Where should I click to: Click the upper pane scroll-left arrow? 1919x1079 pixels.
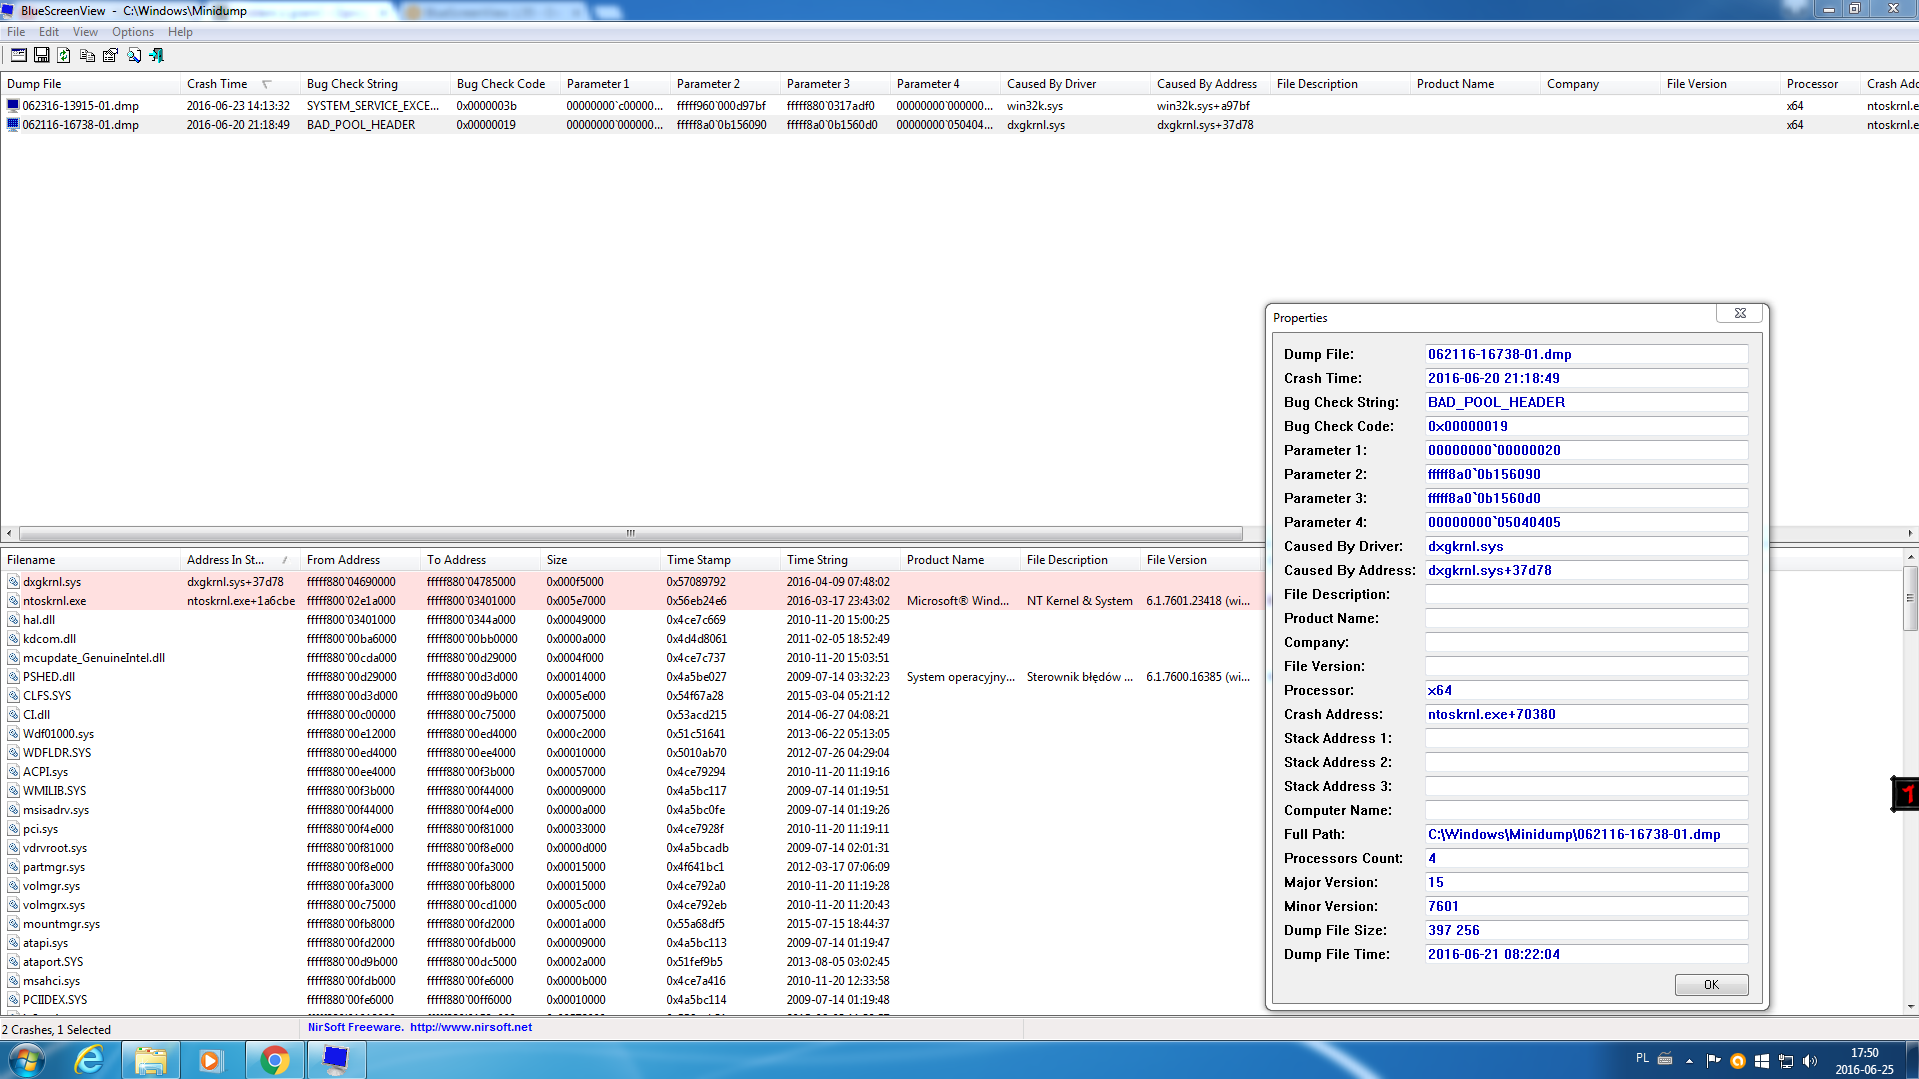point(9,533)
